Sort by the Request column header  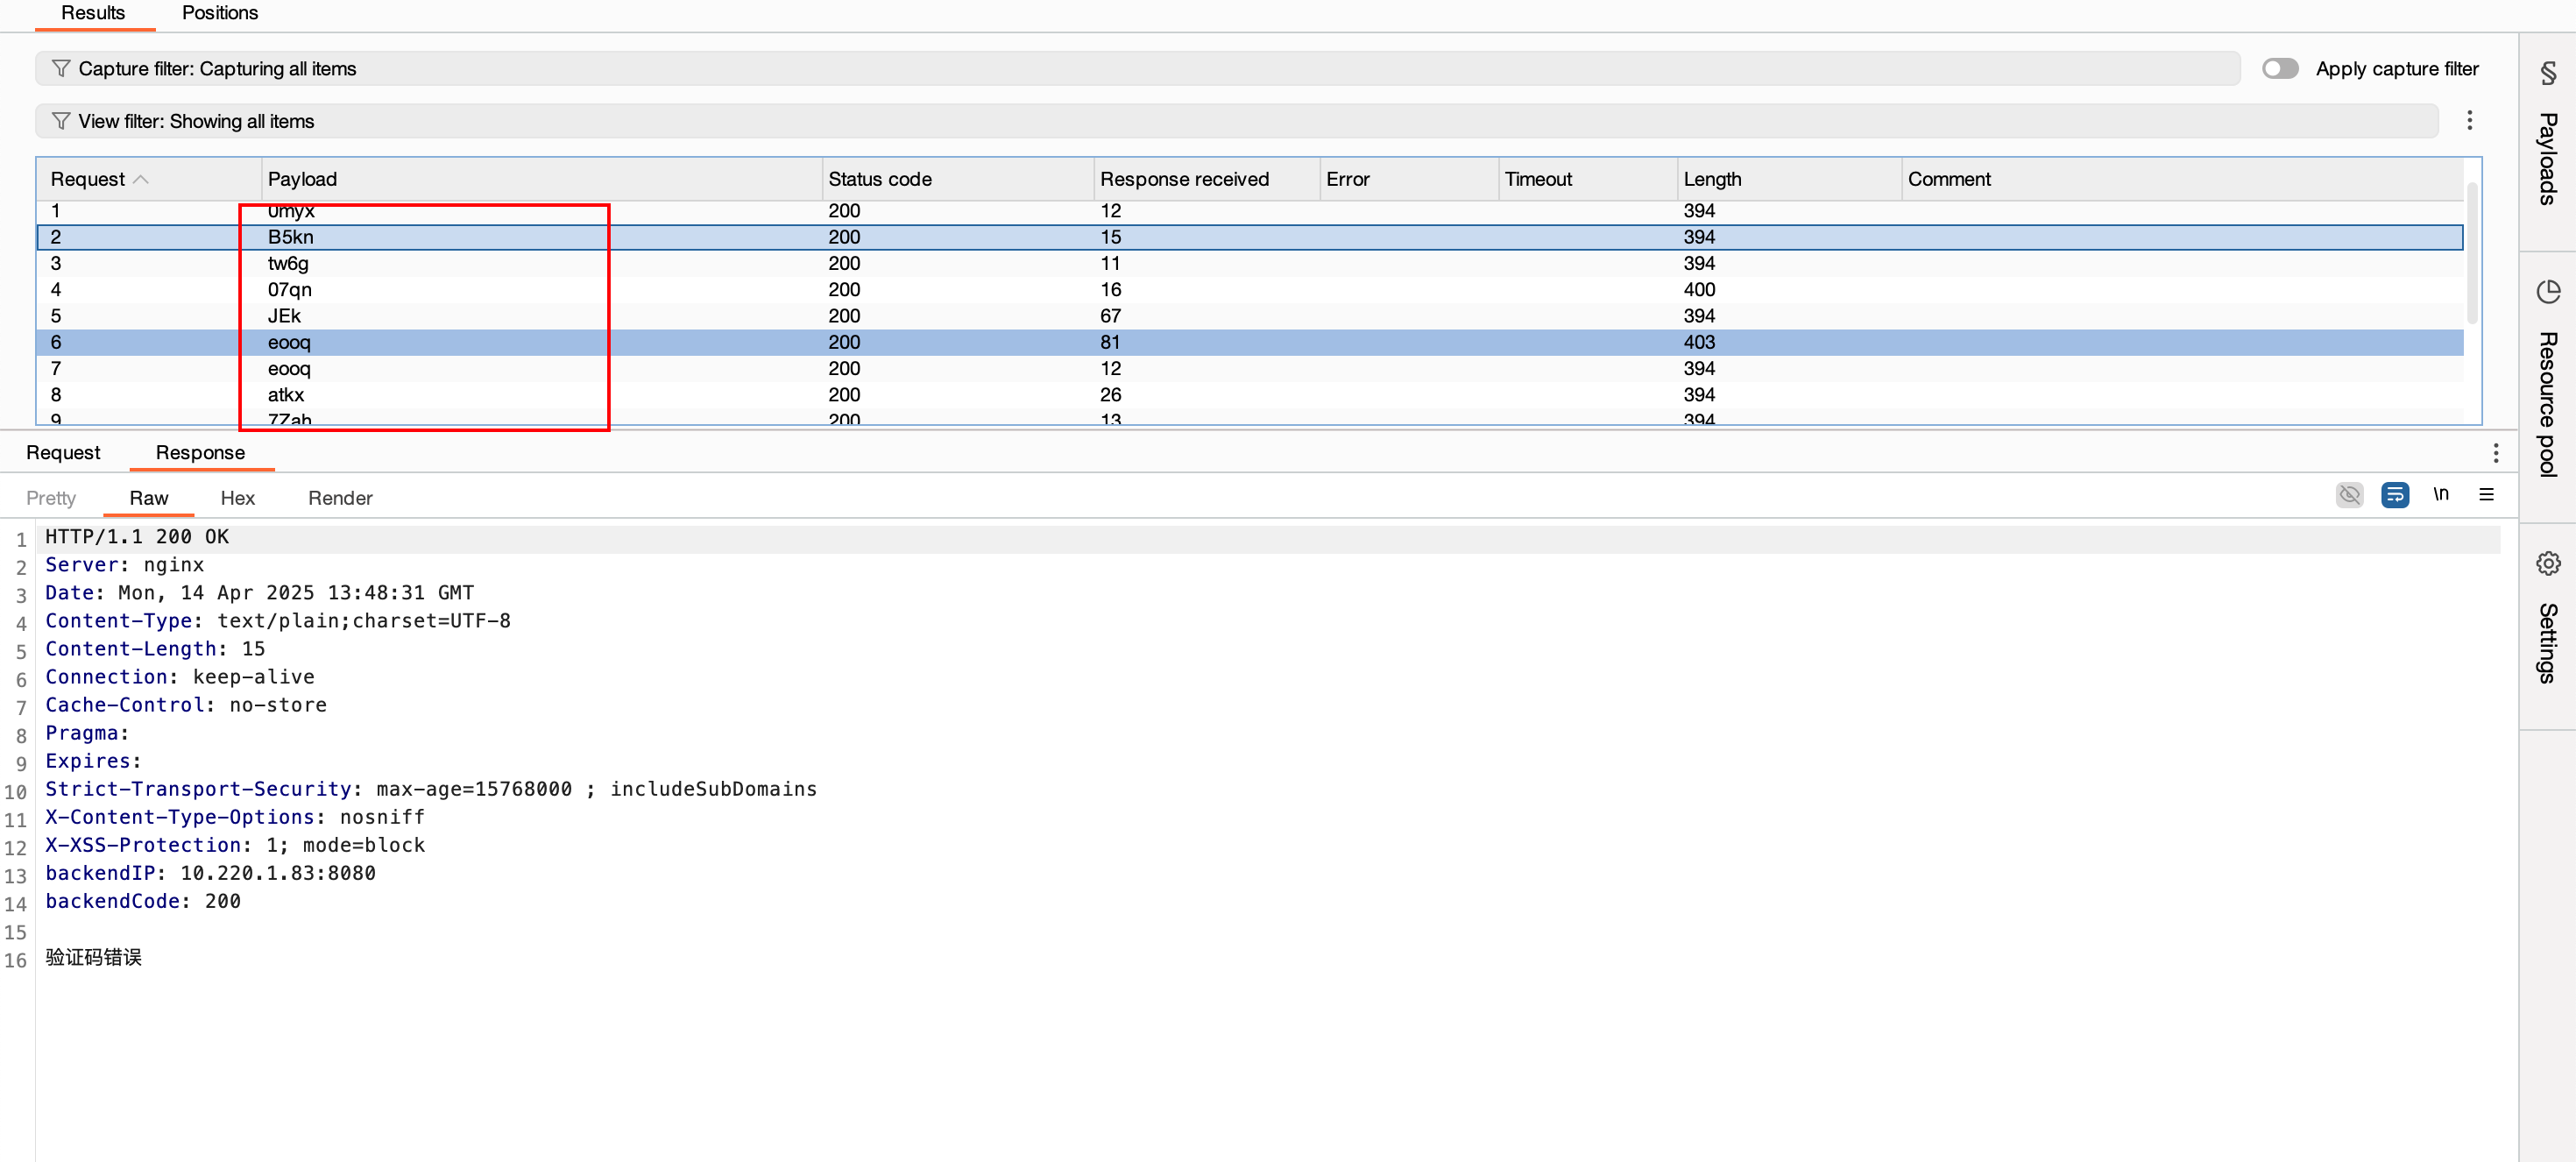[148, 179]
